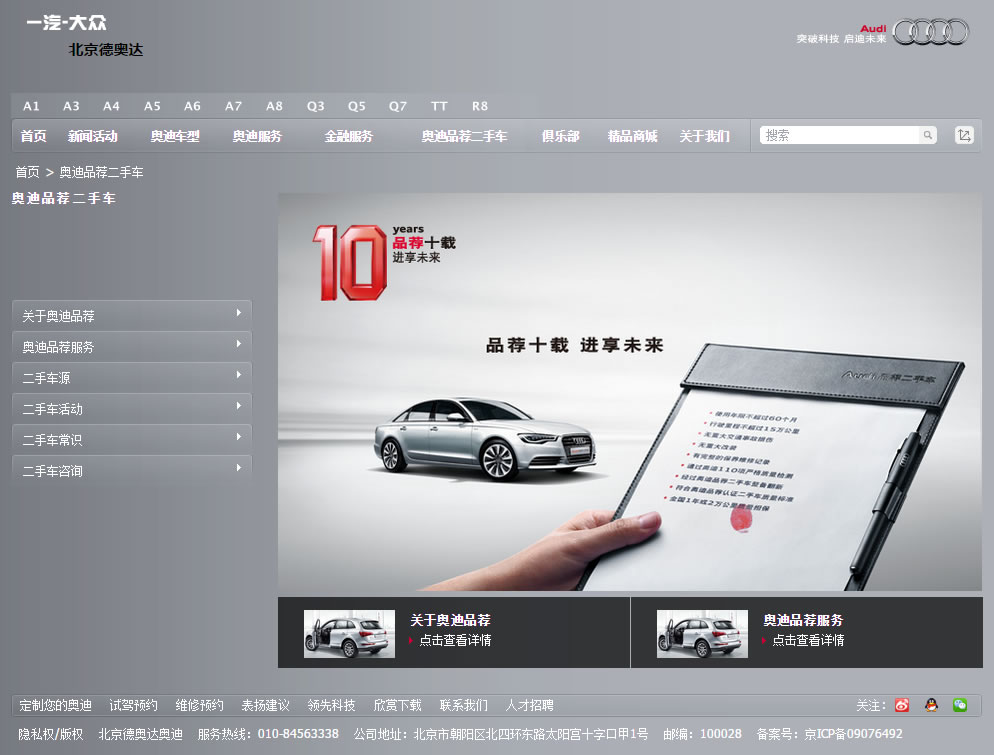Expand the 二手车常识 sidebar arrow
This screenshot has height=755, width=994.
click(238, 437)
